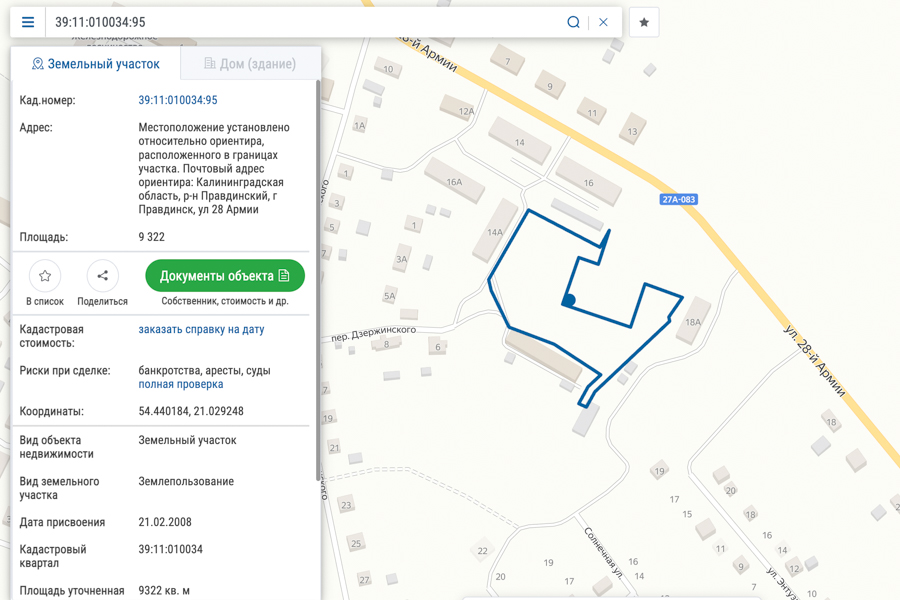The height and width of the screenshot is (600, 900).
Task: Click the Поделиться share icon
Action: tap(103, 276)
